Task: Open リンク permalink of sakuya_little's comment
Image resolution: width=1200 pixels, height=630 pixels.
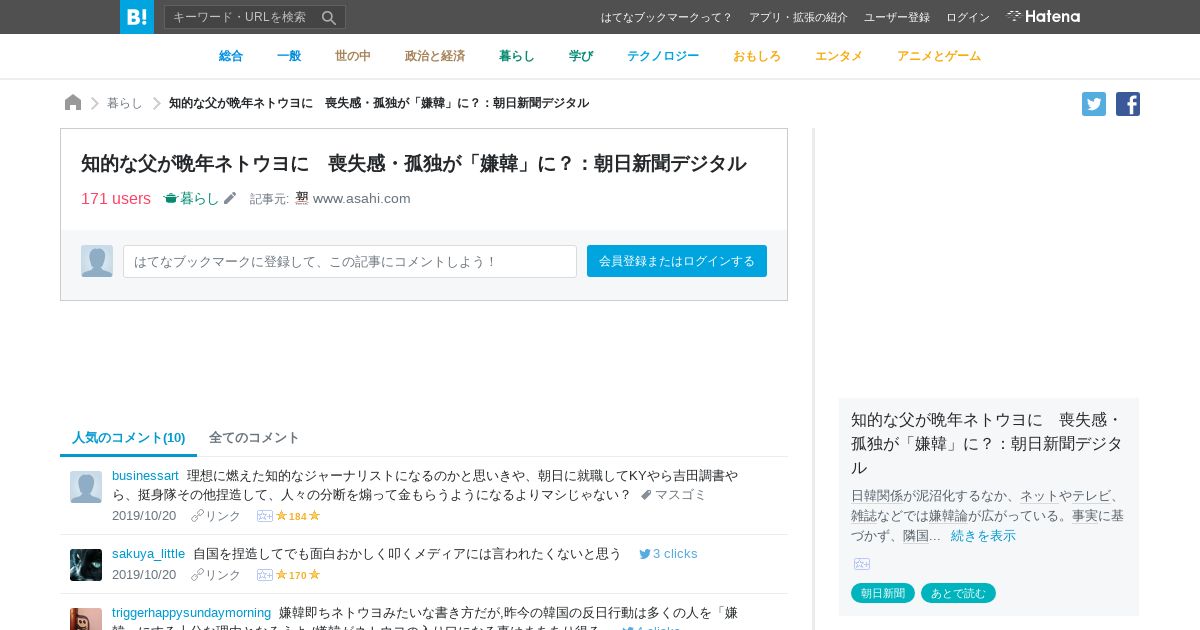Action: [x=216, y=575]
